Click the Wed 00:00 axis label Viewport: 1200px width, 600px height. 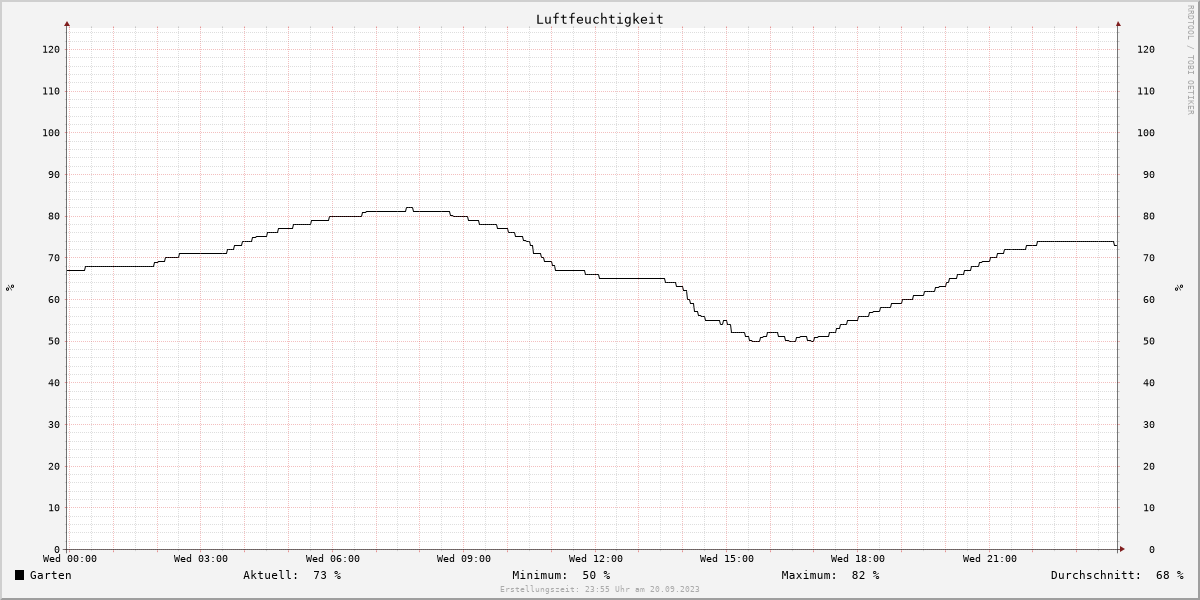tap(70, 559)
